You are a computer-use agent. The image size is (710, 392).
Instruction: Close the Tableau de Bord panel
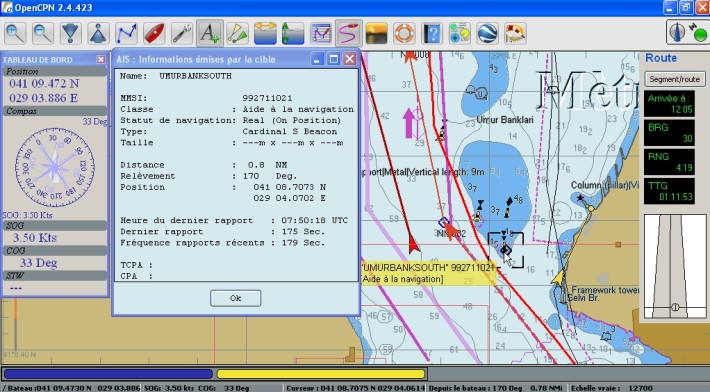point(101,60)
